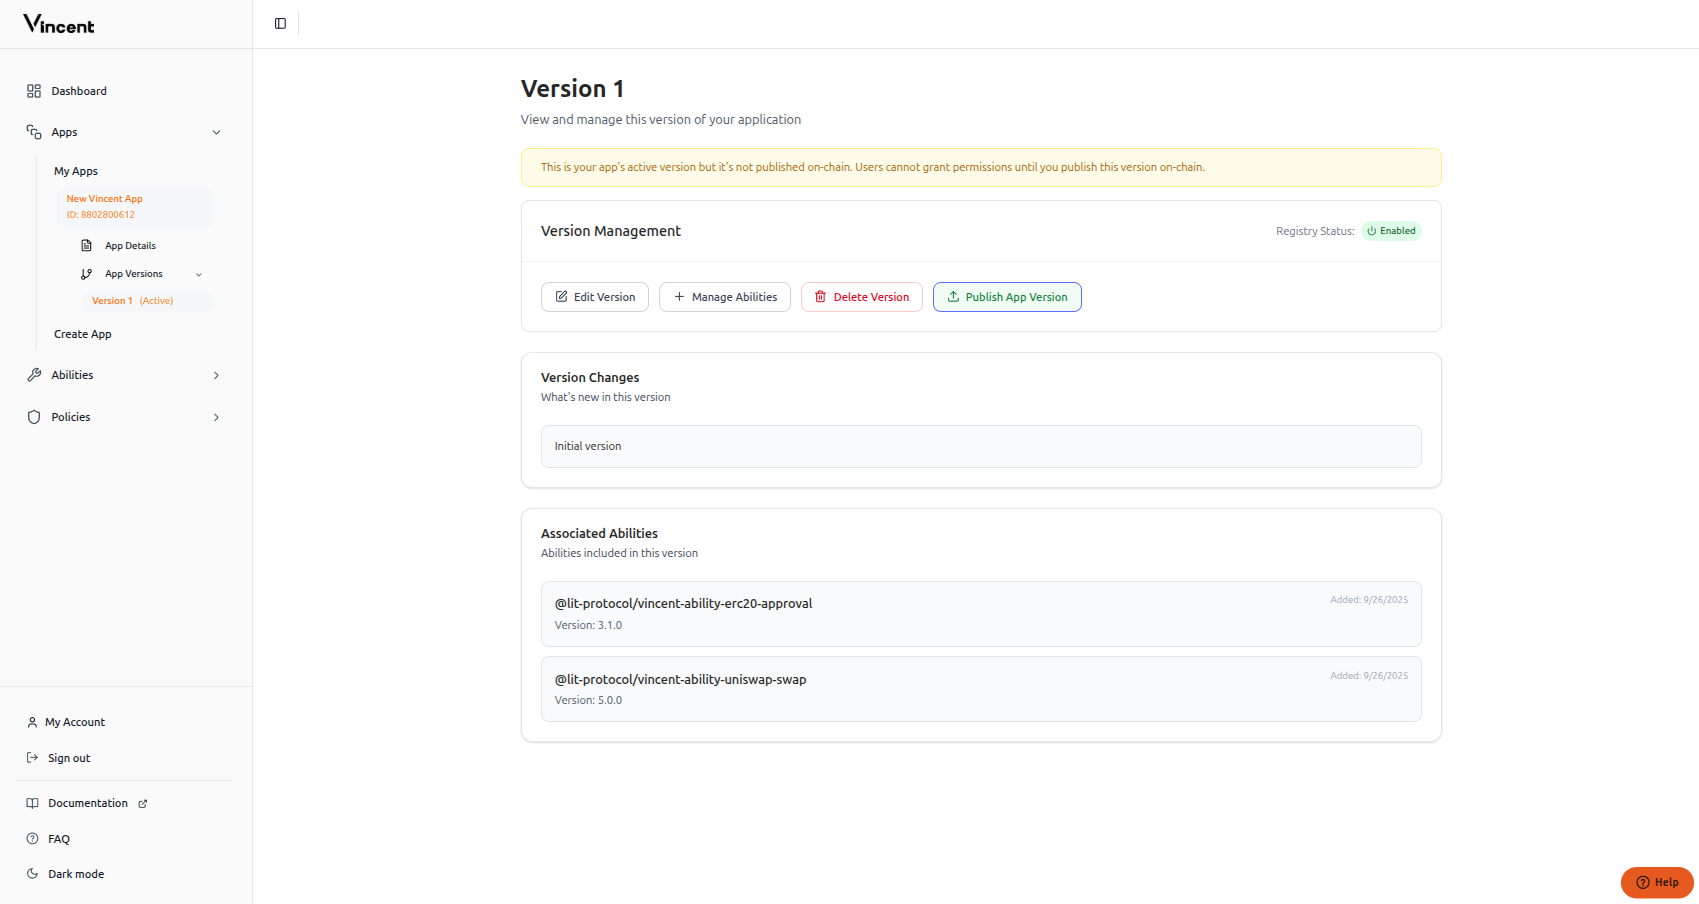Click the Sign out arrow icon

point(31,757)
